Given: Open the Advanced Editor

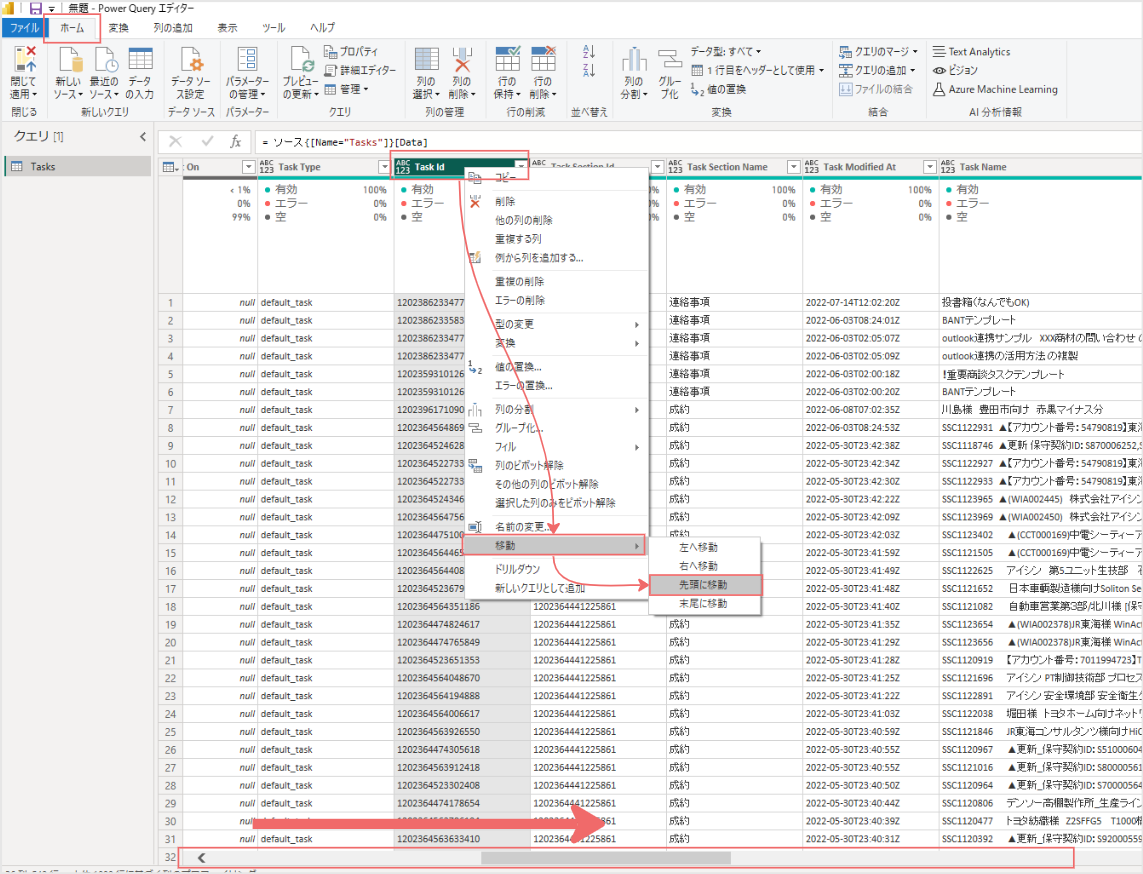Looking at the screenshot, I should [x=360, y=70].
